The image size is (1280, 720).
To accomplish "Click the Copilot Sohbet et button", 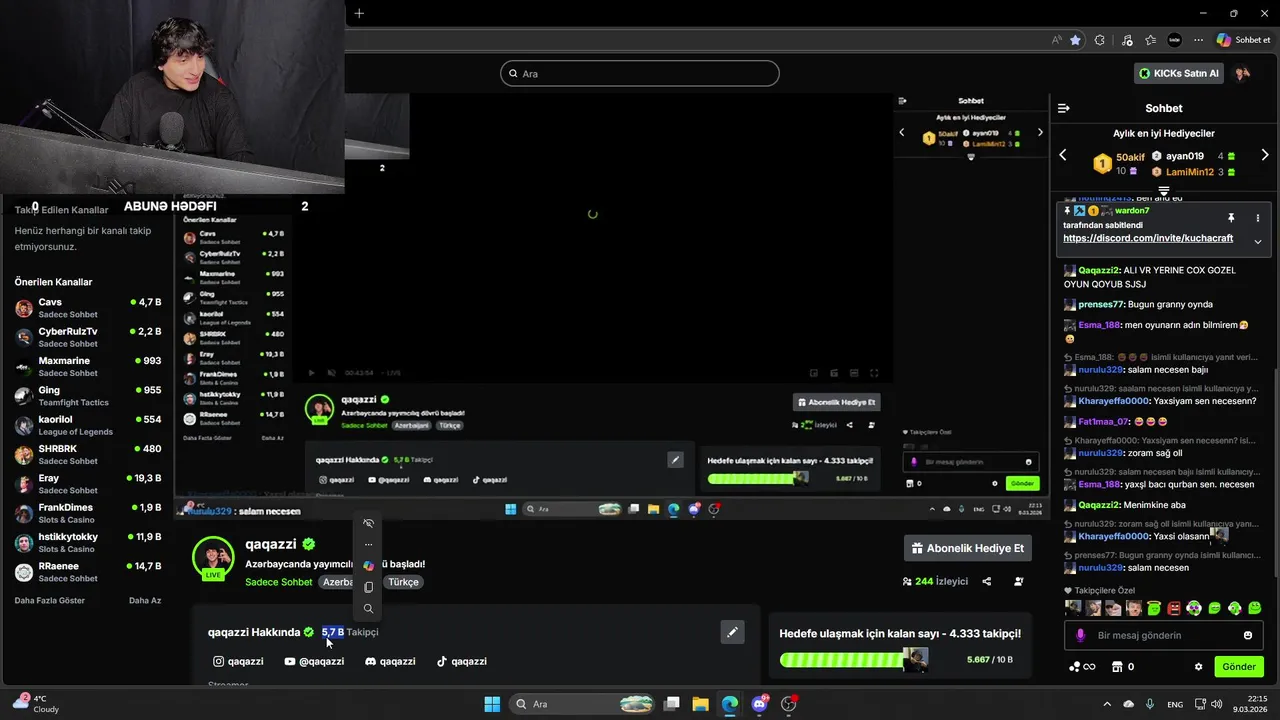I will point(1243,40).
